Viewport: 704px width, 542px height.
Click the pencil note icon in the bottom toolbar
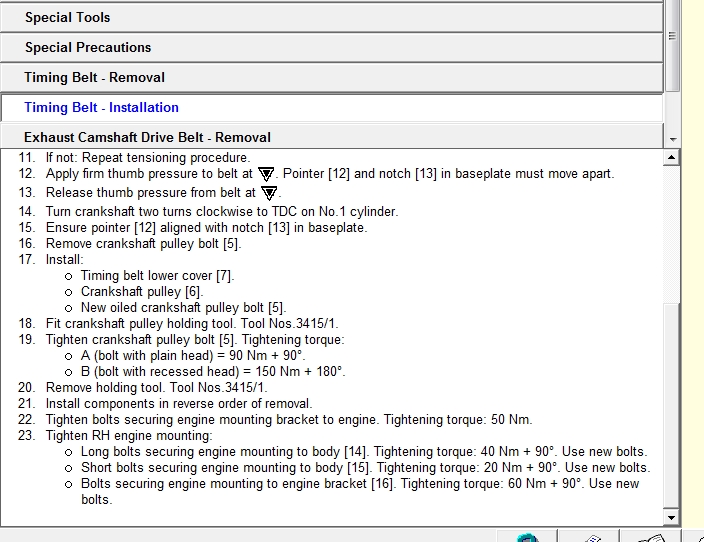pos(591,538)
